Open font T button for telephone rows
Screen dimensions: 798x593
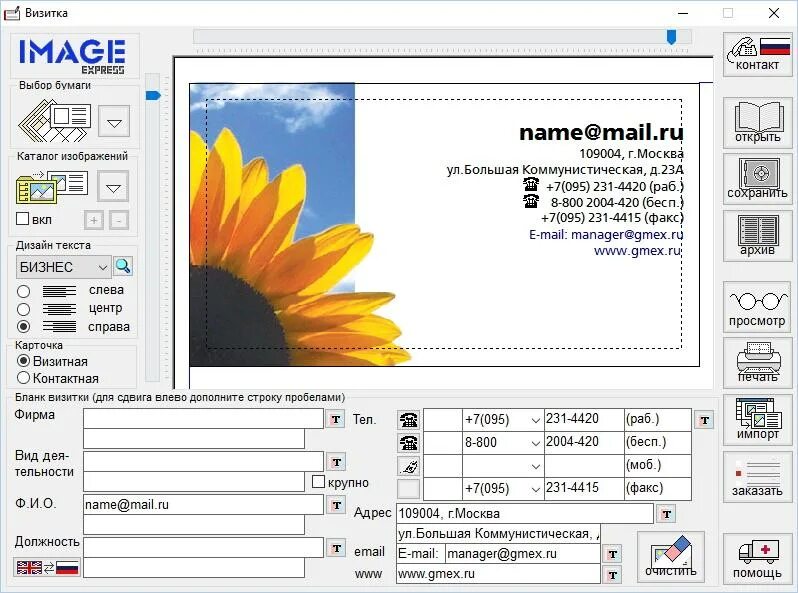tap(704, 420)
